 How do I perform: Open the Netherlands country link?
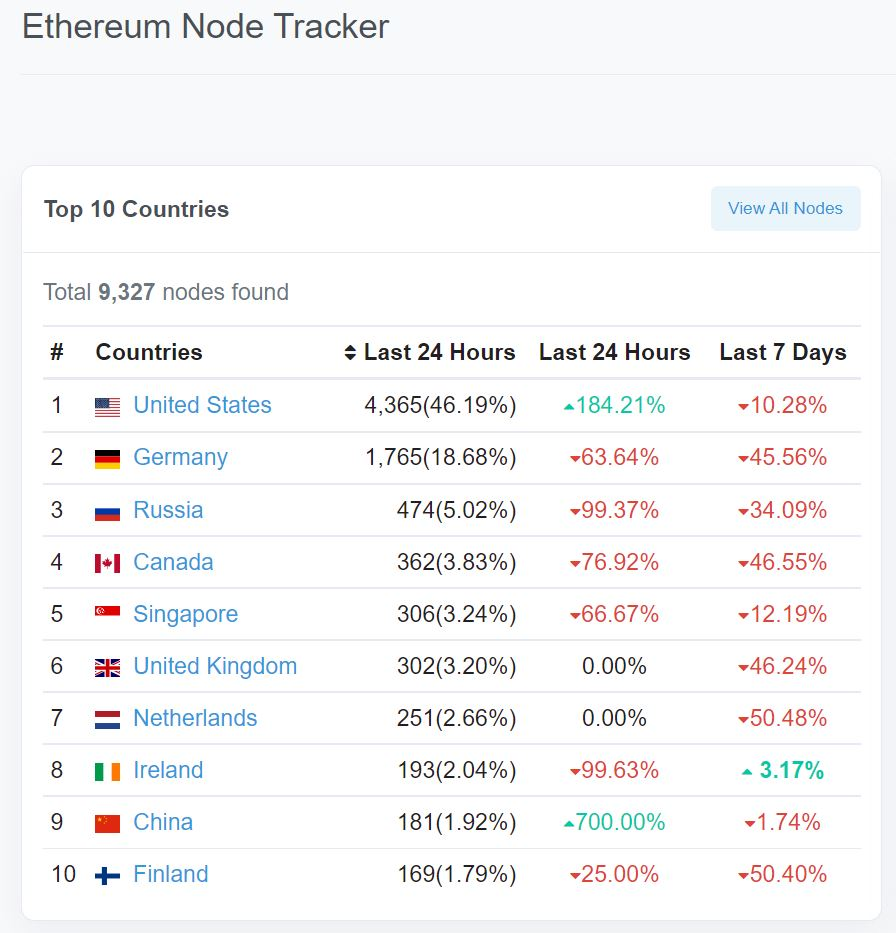click(x=195, y=718)
